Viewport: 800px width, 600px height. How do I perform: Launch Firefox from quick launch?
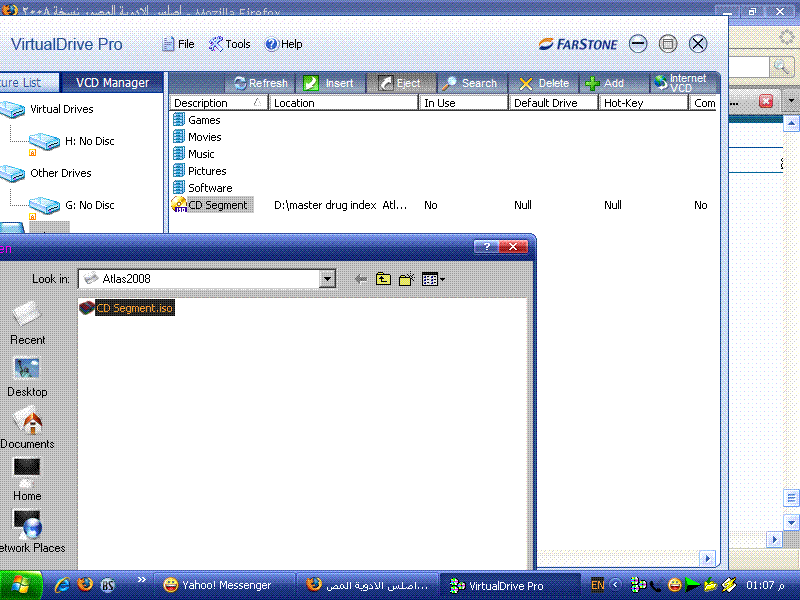[85, 585]
